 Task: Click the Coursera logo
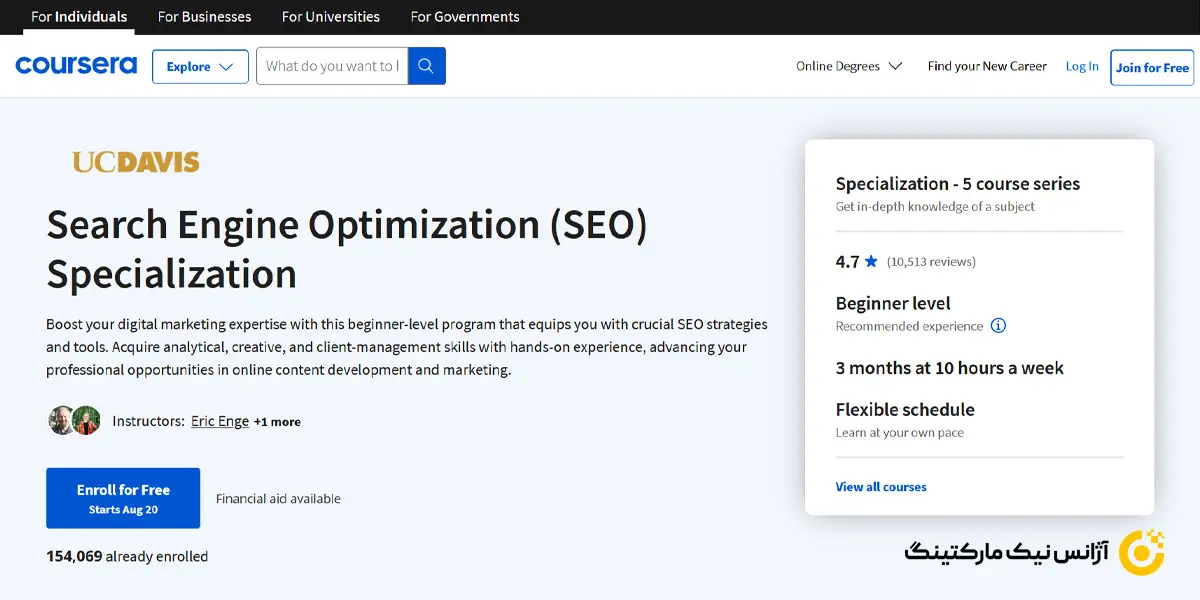pos(76,66)
